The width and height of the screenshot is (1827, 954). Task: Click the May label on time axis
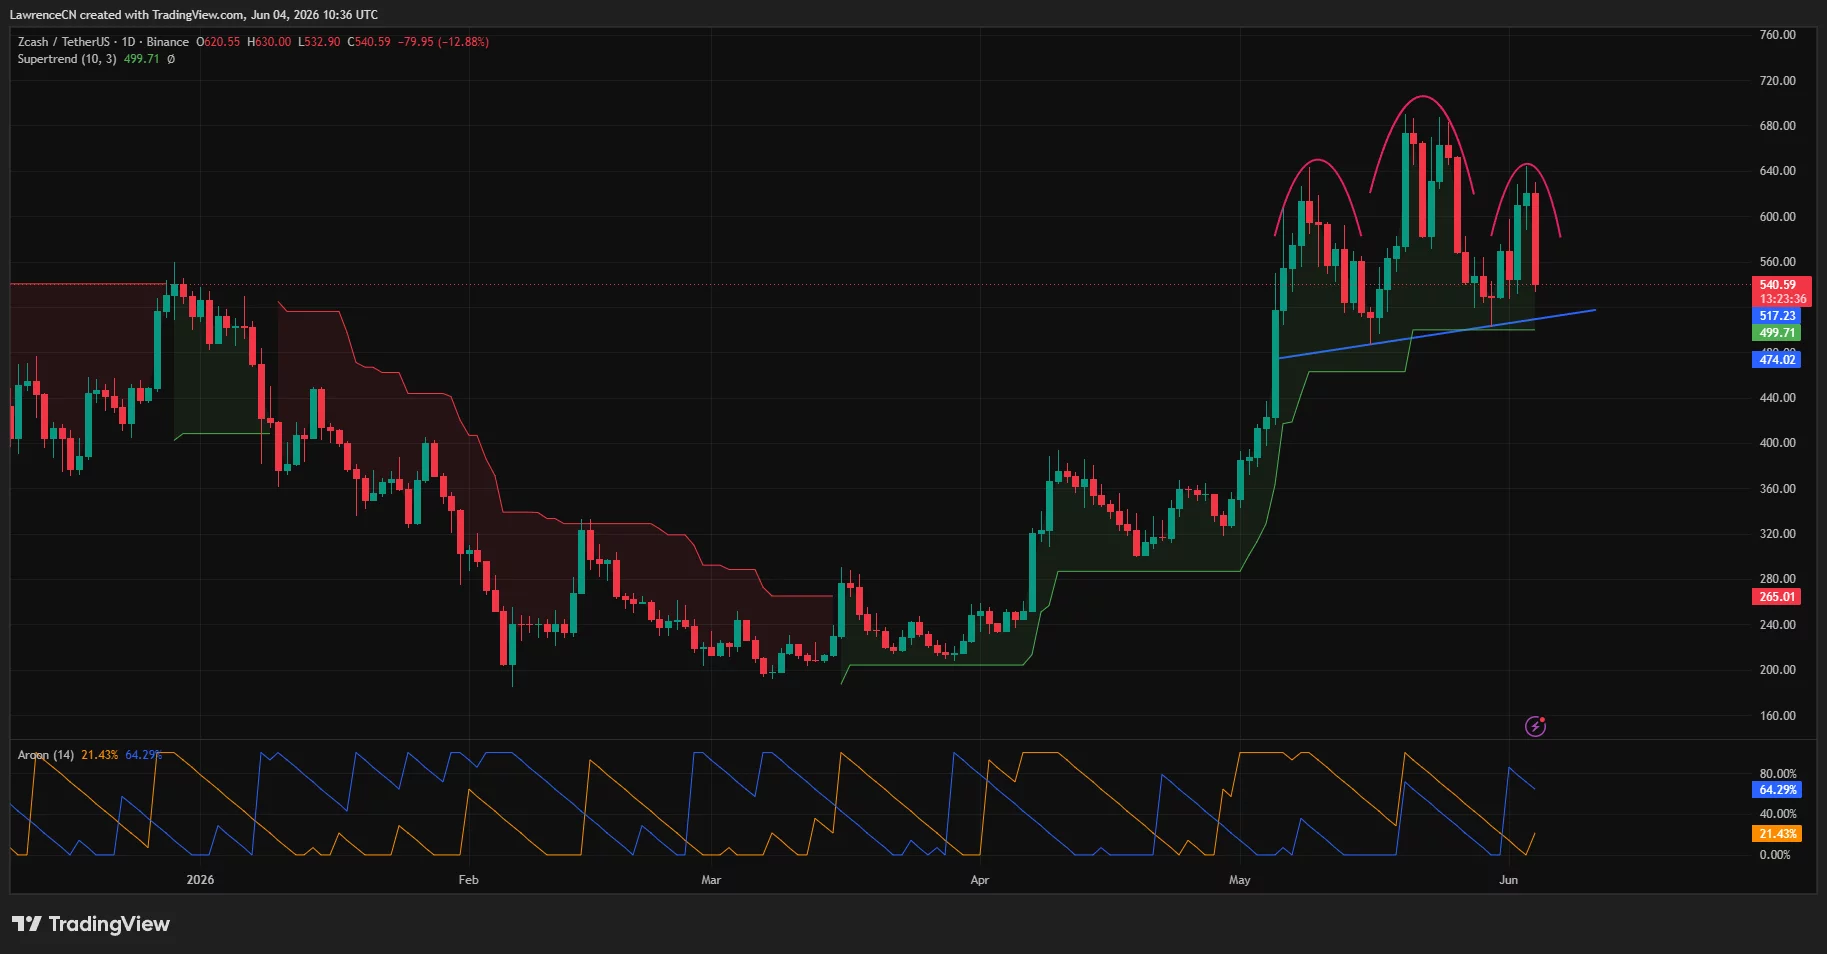click(x=1240, y=880)
